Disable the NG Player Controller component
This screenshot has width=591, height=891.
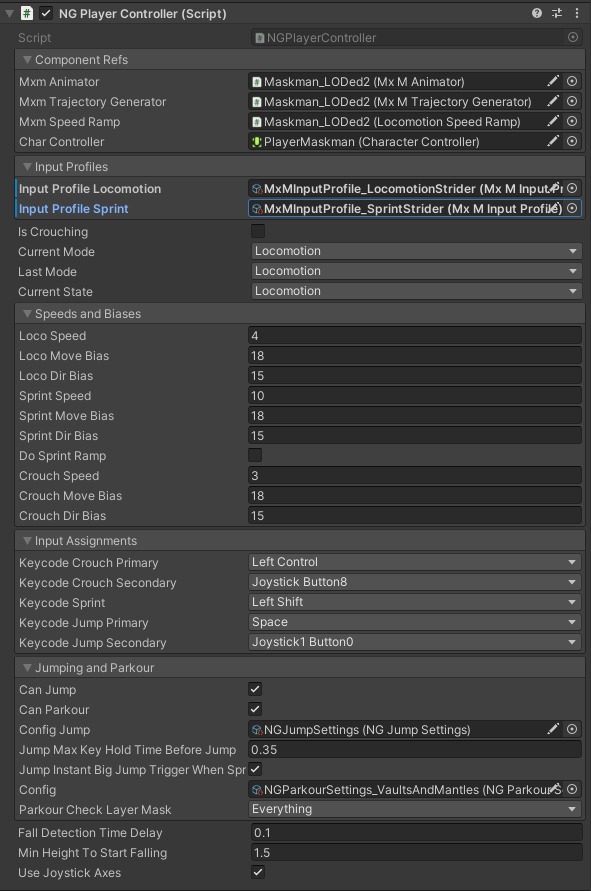pos(44,13)
